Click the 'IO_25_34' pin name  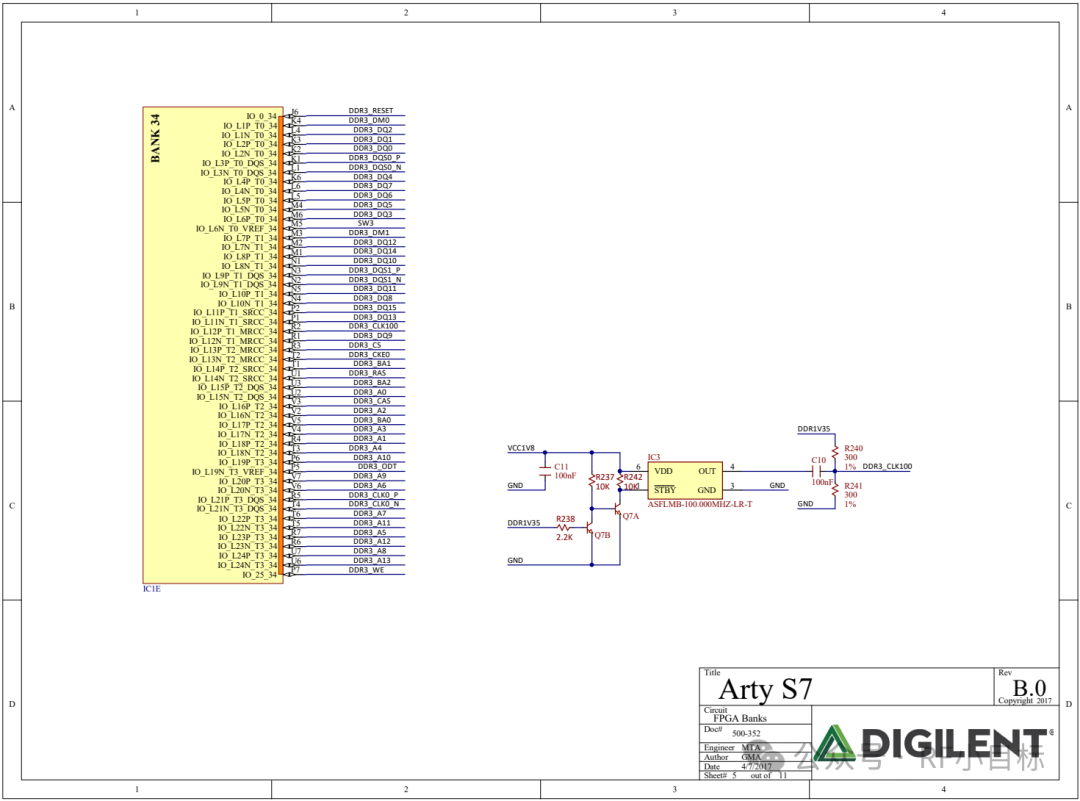click(x=260, y=574)
